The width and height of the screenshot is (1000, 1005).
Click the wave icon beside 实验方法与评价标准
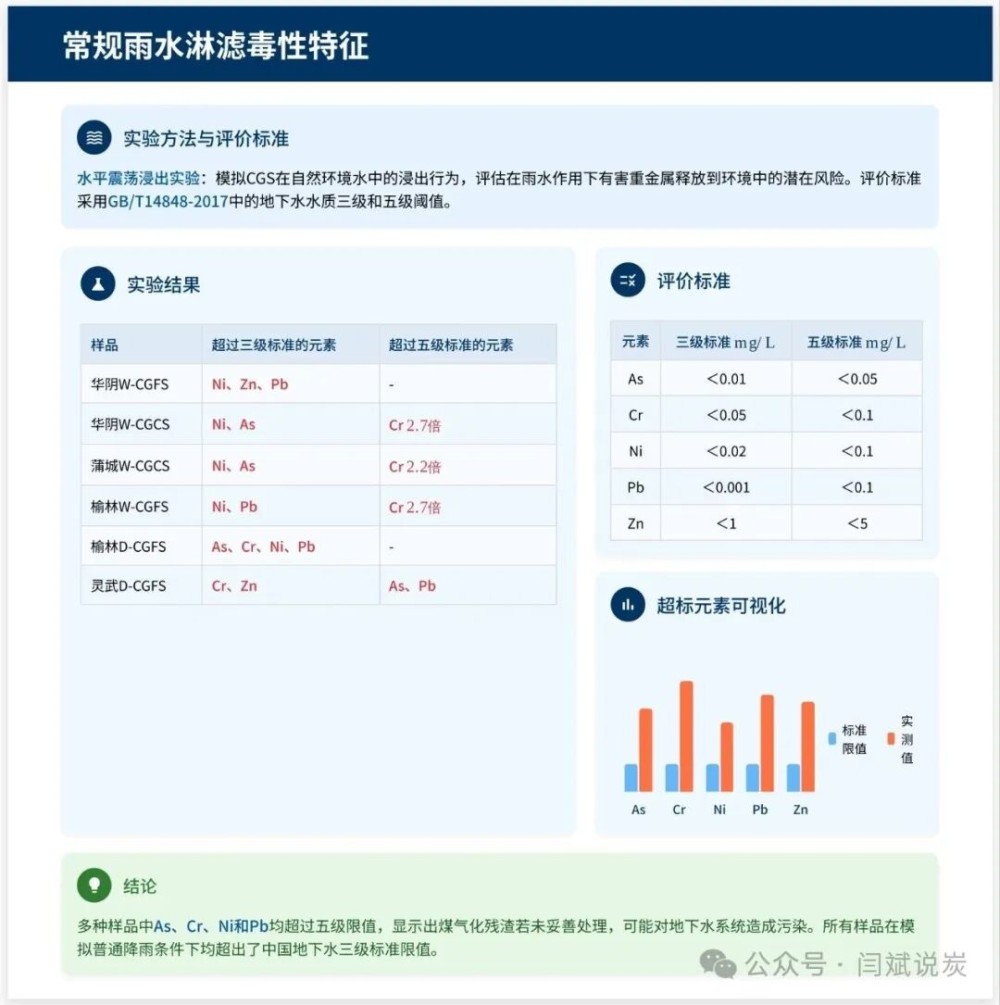point(94,138)
